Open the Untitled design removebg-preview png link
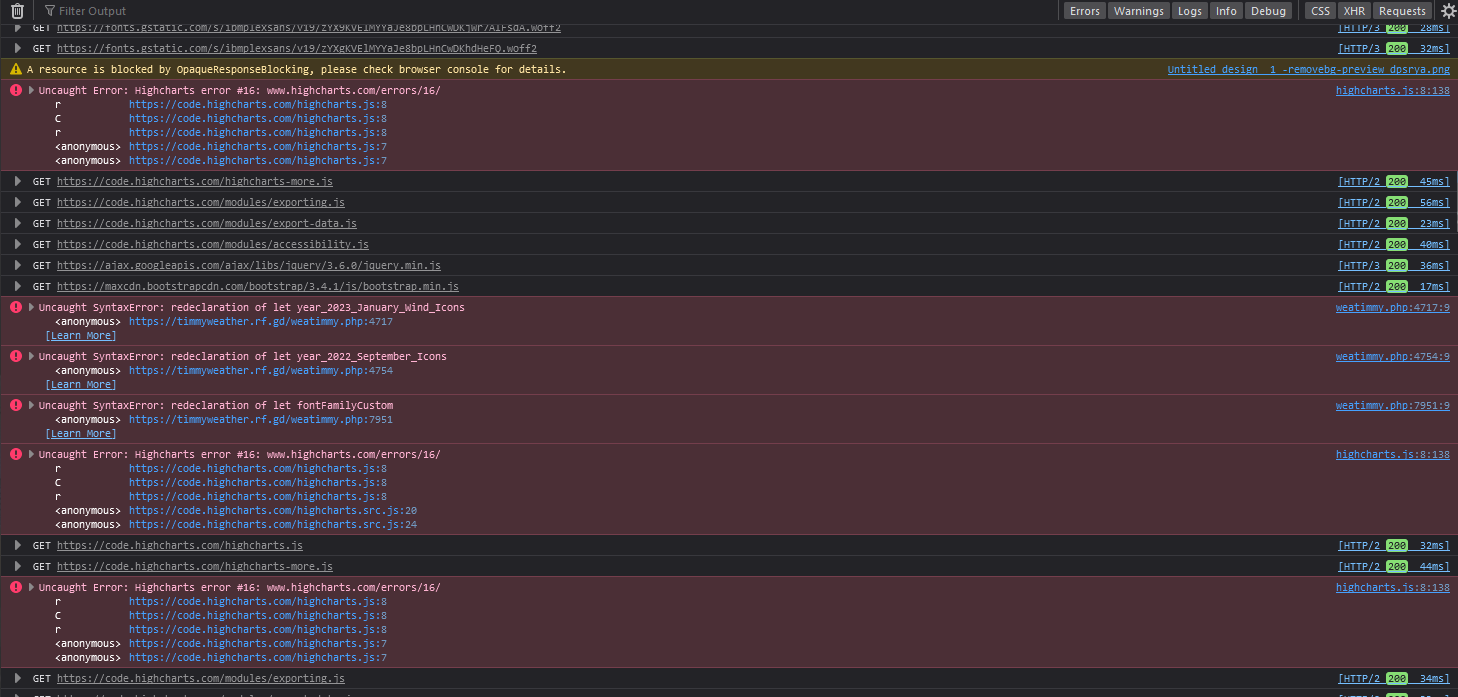The height and width of the screenshot is (697, 1458). click(x=1308, y=70)
